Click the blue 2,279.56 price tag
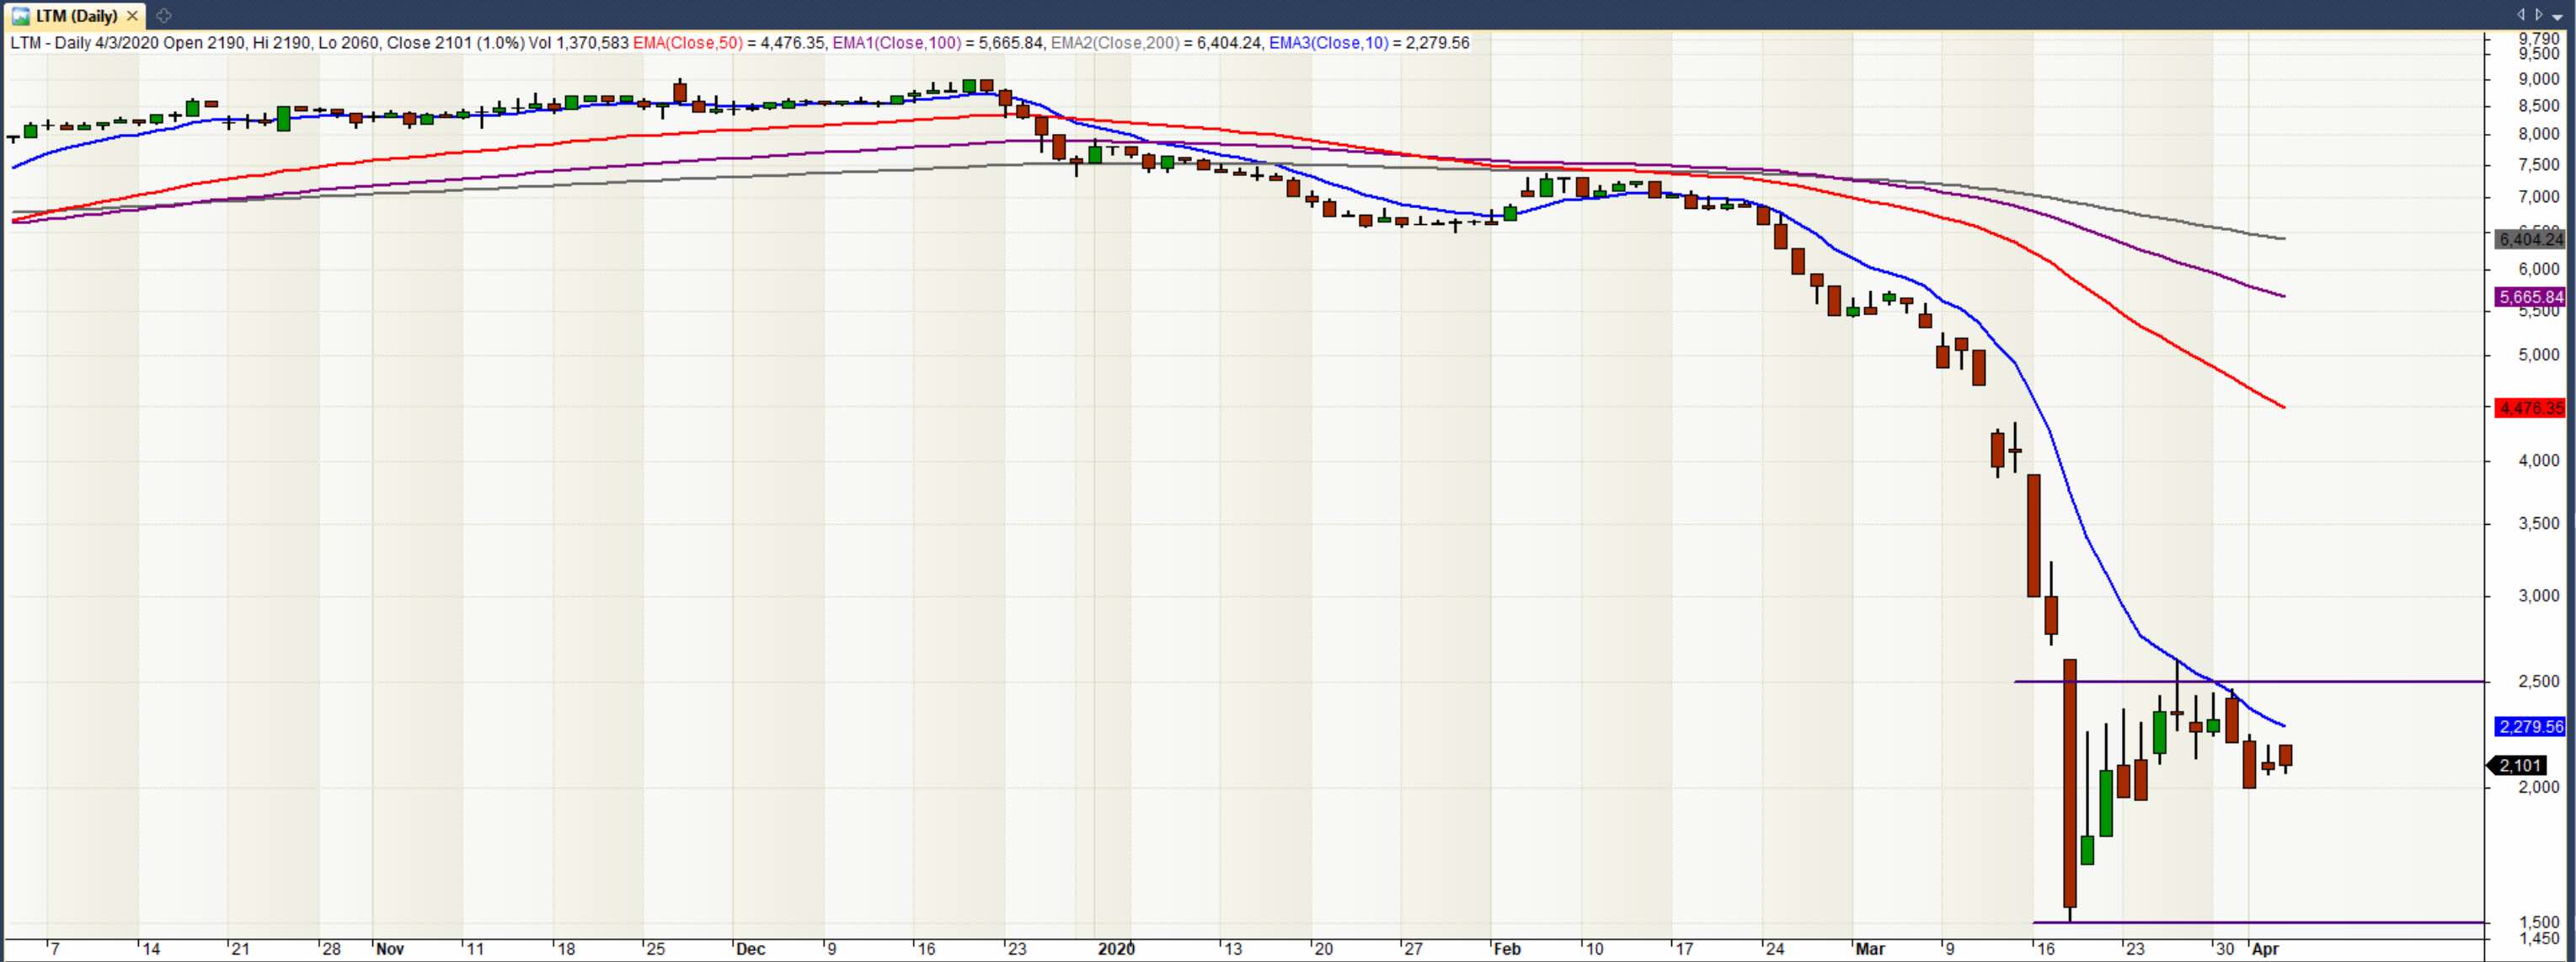 click(x=2530, y=727)
